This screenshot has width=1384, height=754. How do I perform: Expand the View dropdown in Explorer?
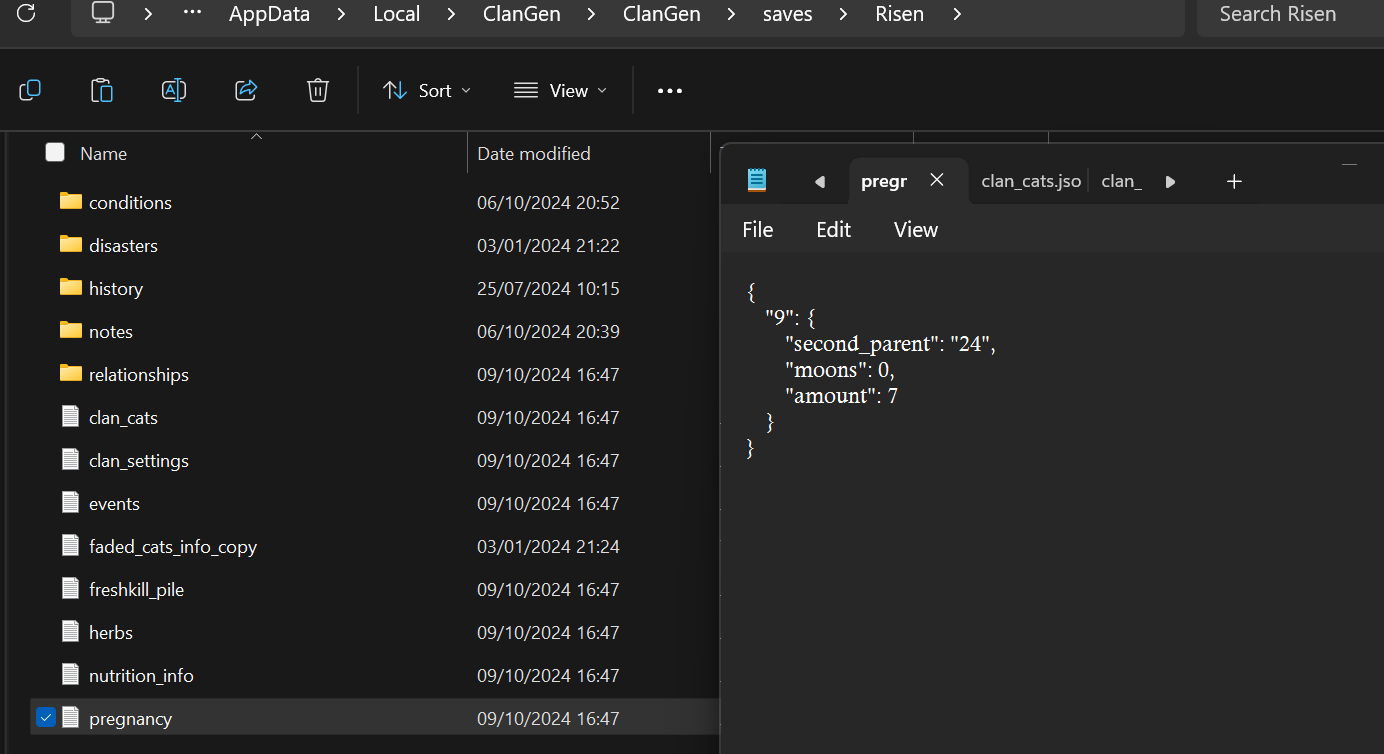coord(560,91)
